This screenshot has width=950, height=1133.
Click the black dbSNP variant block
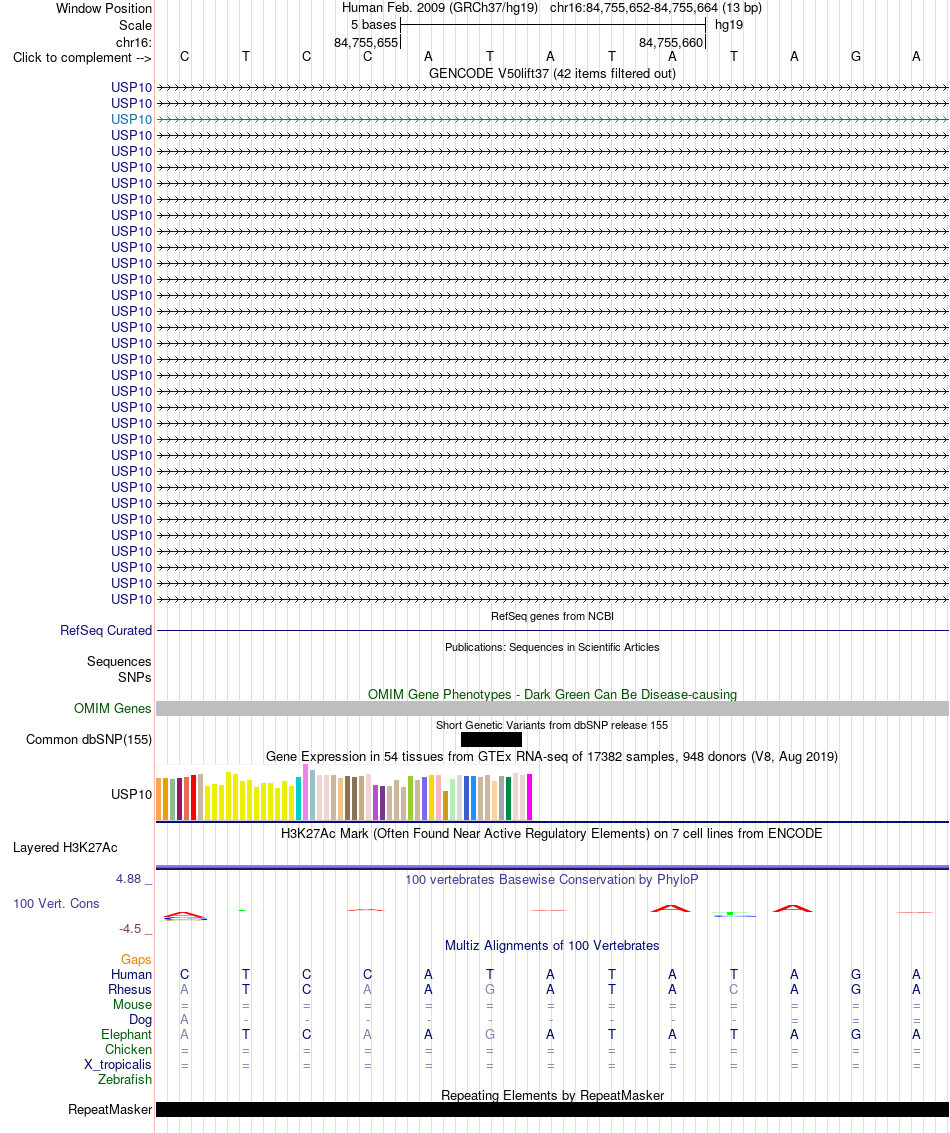pyautogui.click(x=491, y=739)
